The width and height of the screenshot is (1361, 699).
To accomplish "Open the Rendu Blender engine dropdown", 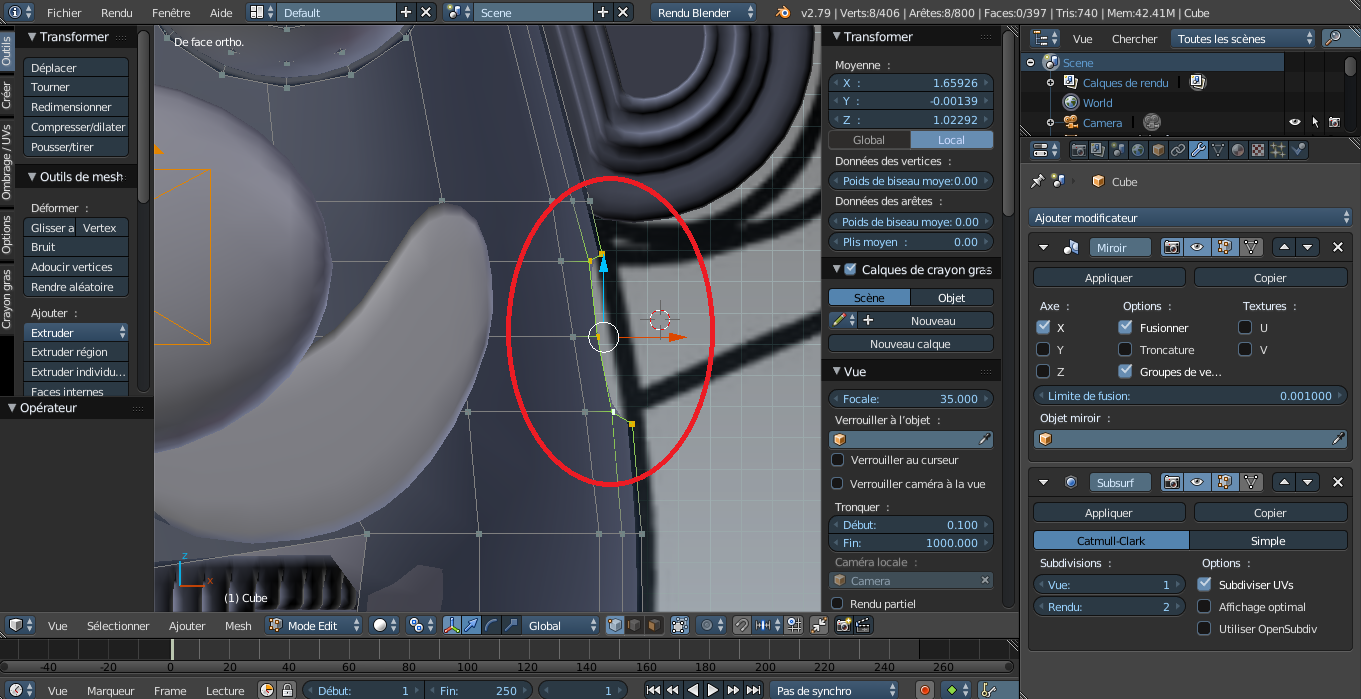I will 706,13.
